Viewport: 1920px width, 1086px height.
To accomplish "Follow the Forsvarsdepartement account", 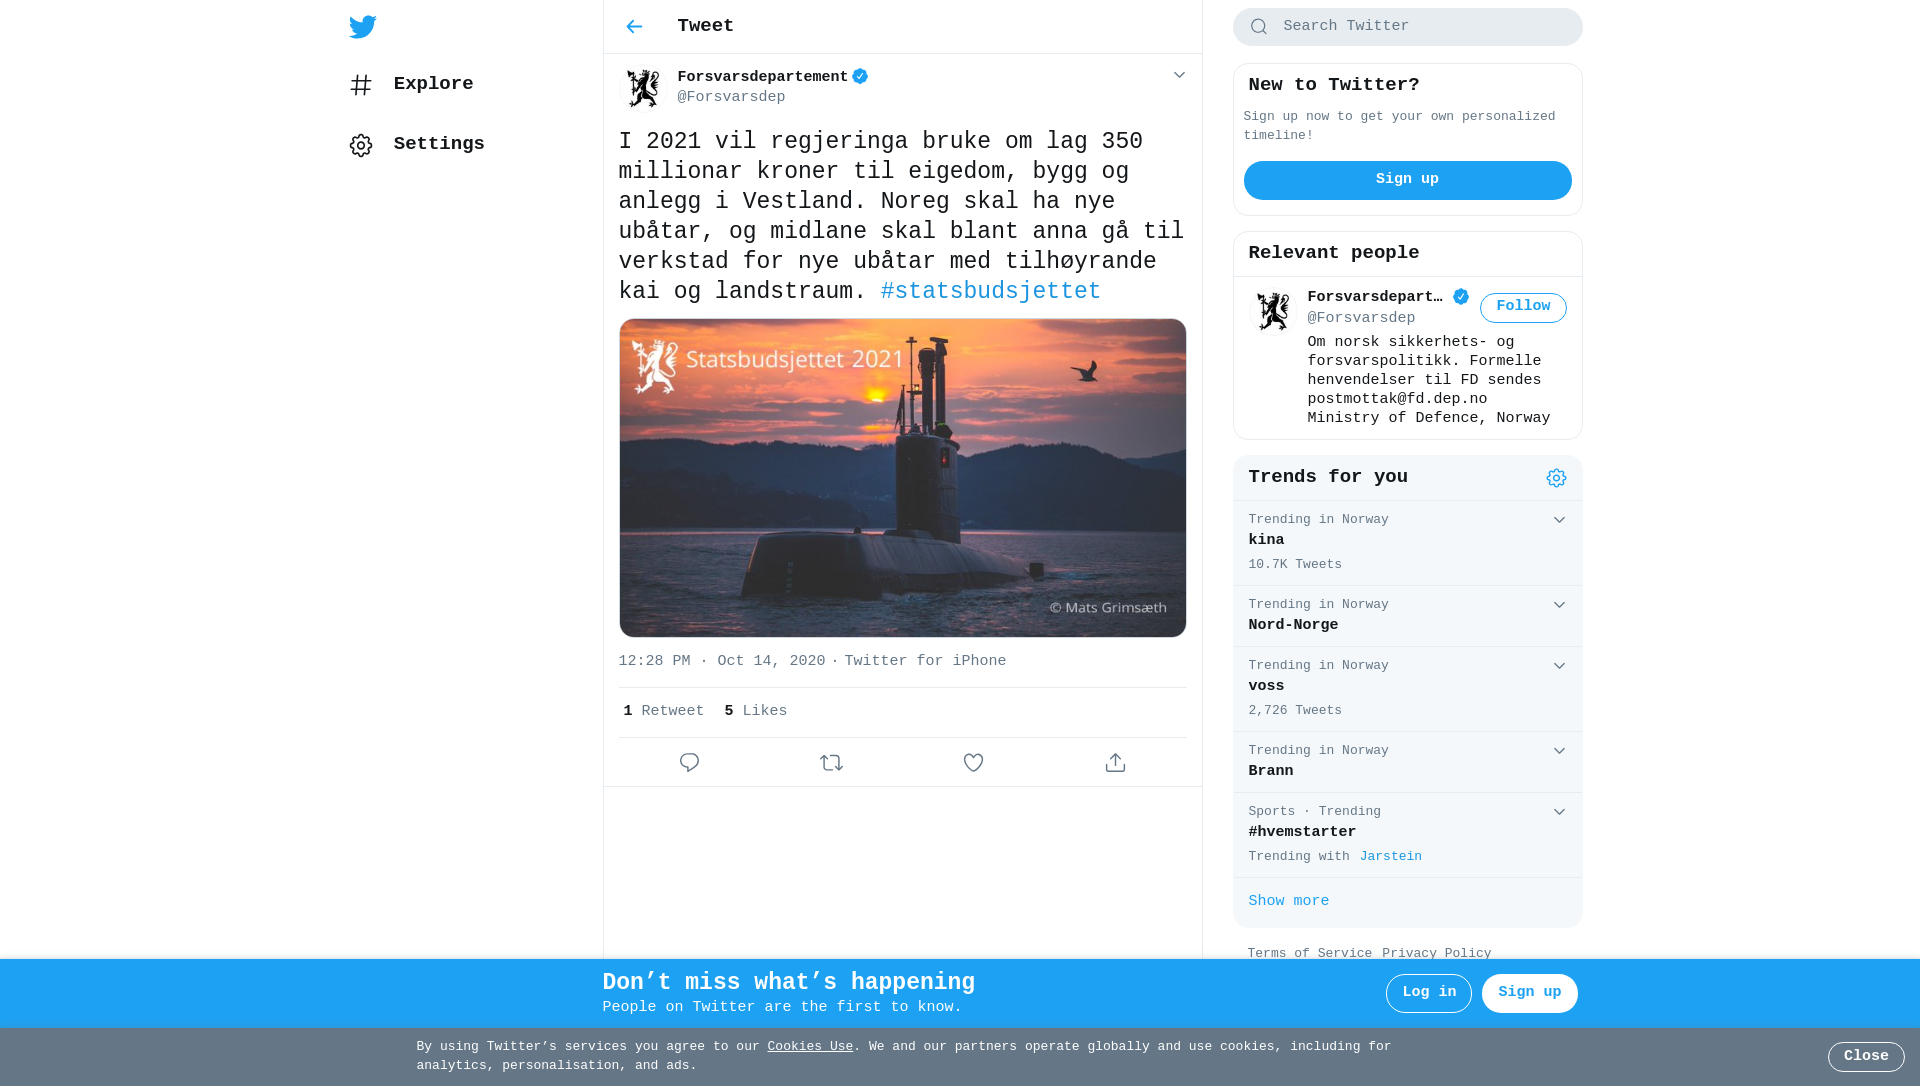I will click(1523, 308).
